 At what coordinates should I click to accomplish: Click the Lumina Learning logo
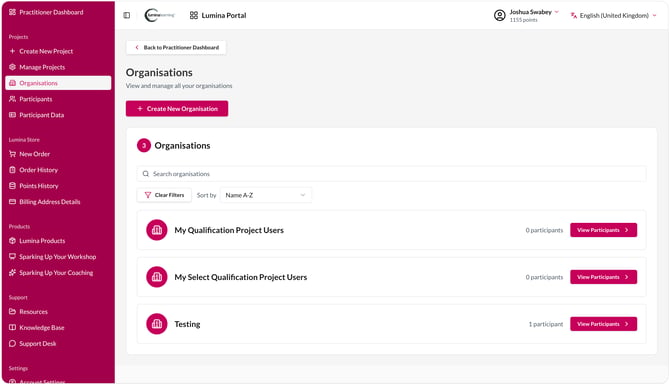[x=160, y=15]
